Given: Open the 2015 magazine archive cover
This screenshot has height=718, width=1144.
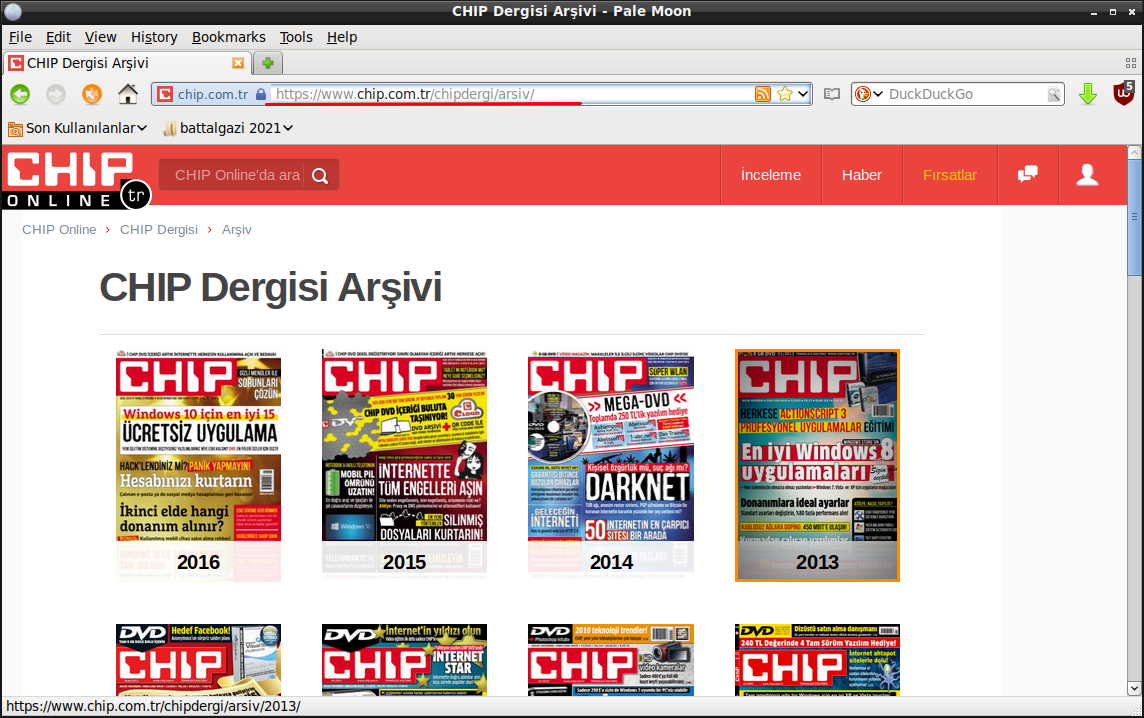Looking at the screenshot, I should click(404, 465).
